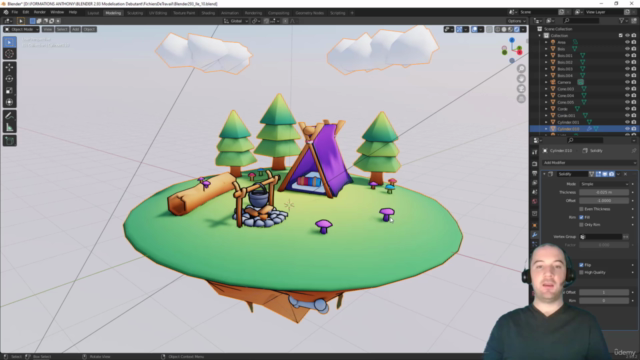Select the Move tool
Image resolution: width=640 pixels, height=360 pixels.
pyautogui.click(x=9, y=67)
